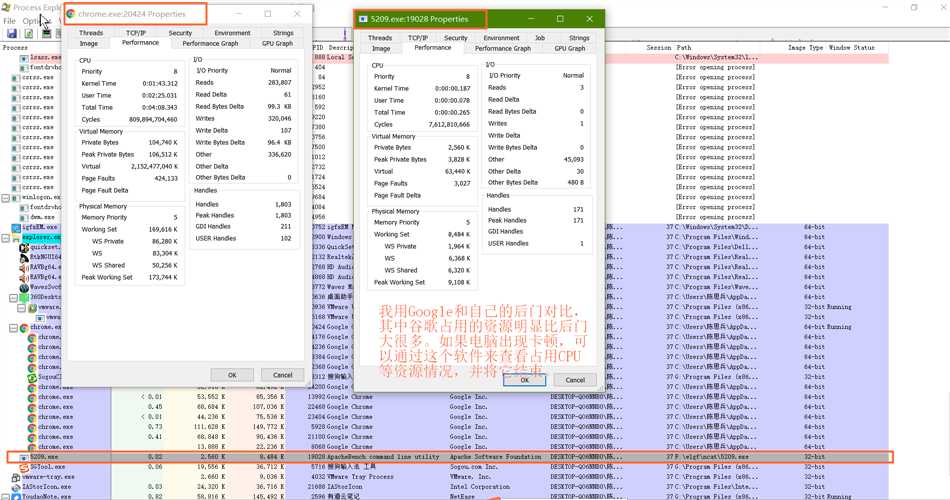Click the SogouCl process icon

pyautogui.click(x=32, y=377)
